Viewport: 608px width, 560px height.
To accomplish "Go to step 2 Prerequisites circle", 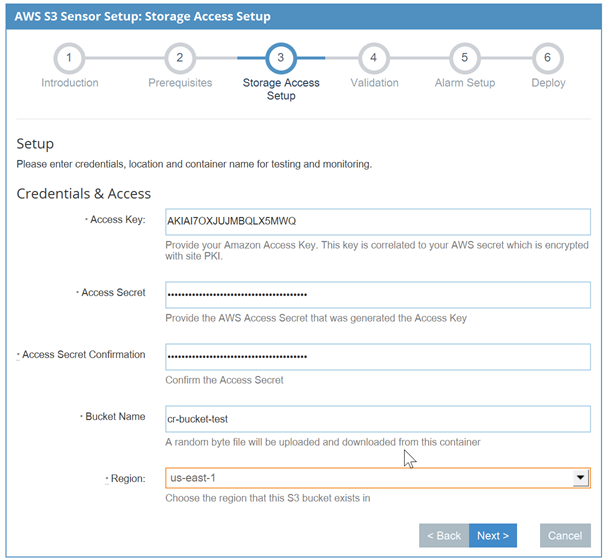I will (180, 58).
